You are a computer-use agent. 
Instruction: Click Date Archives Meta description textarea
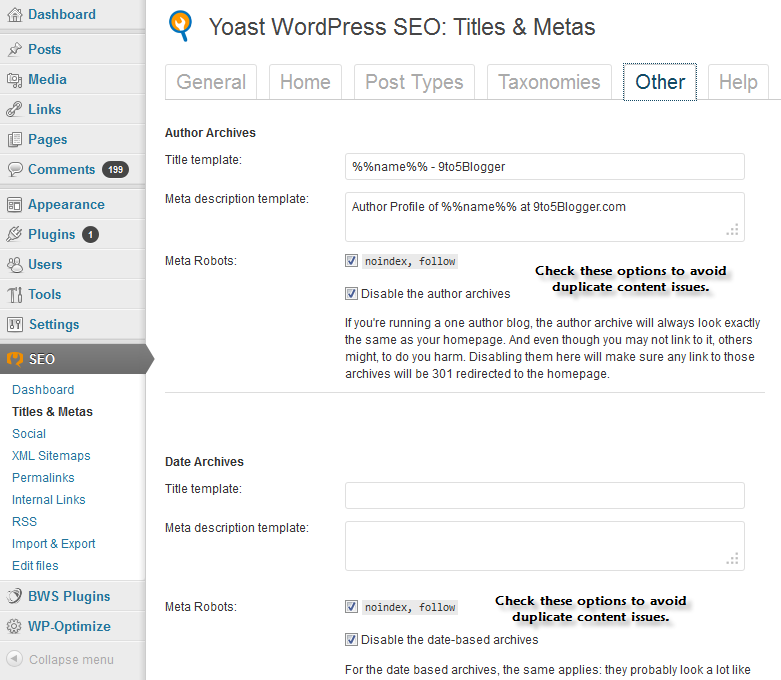(544, 546)
